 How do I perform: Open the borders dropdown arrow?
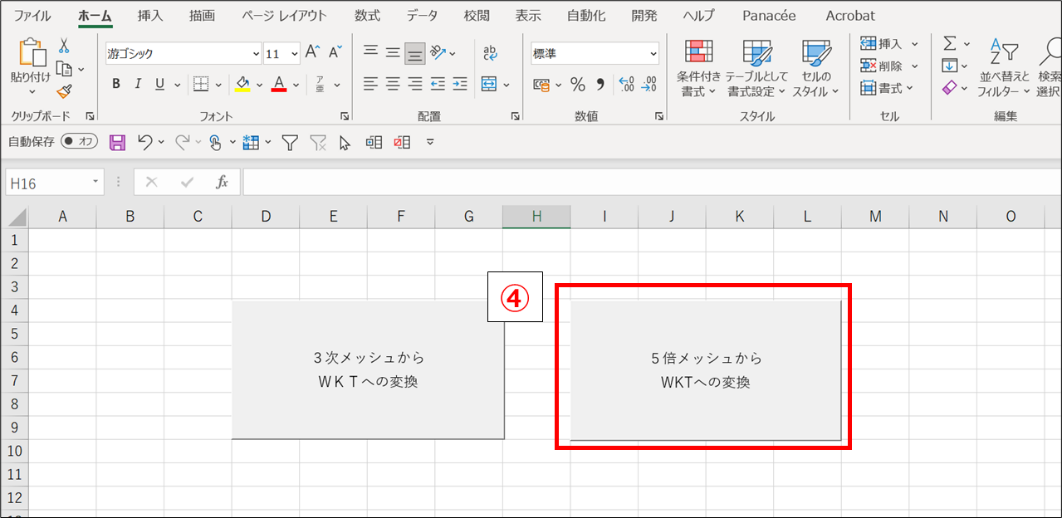point(218,85)
